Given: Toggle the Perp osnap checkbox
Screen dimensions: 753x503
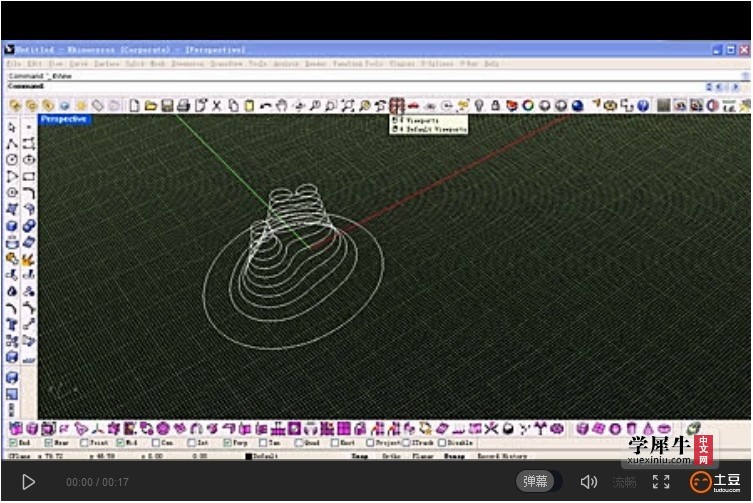Looking at the screenshot, I should (227, 442).
